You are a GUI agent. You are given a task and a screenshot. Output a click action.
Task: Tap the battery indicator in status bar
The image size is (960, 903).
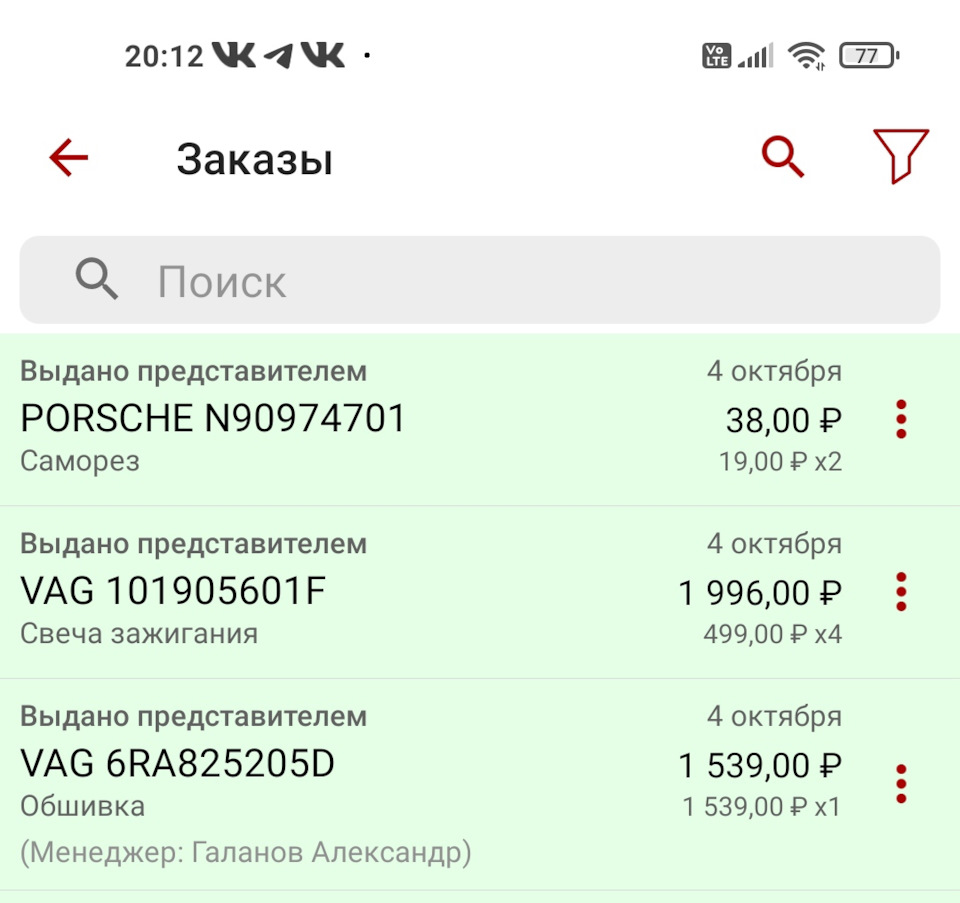868,56
